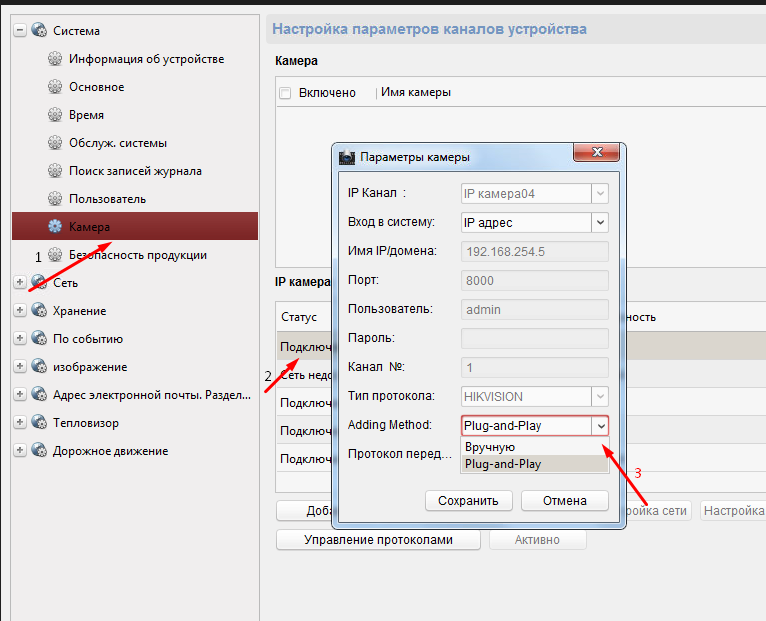
Task: Open the Adding Method dropdown arrow
Action: coord(599,425)
